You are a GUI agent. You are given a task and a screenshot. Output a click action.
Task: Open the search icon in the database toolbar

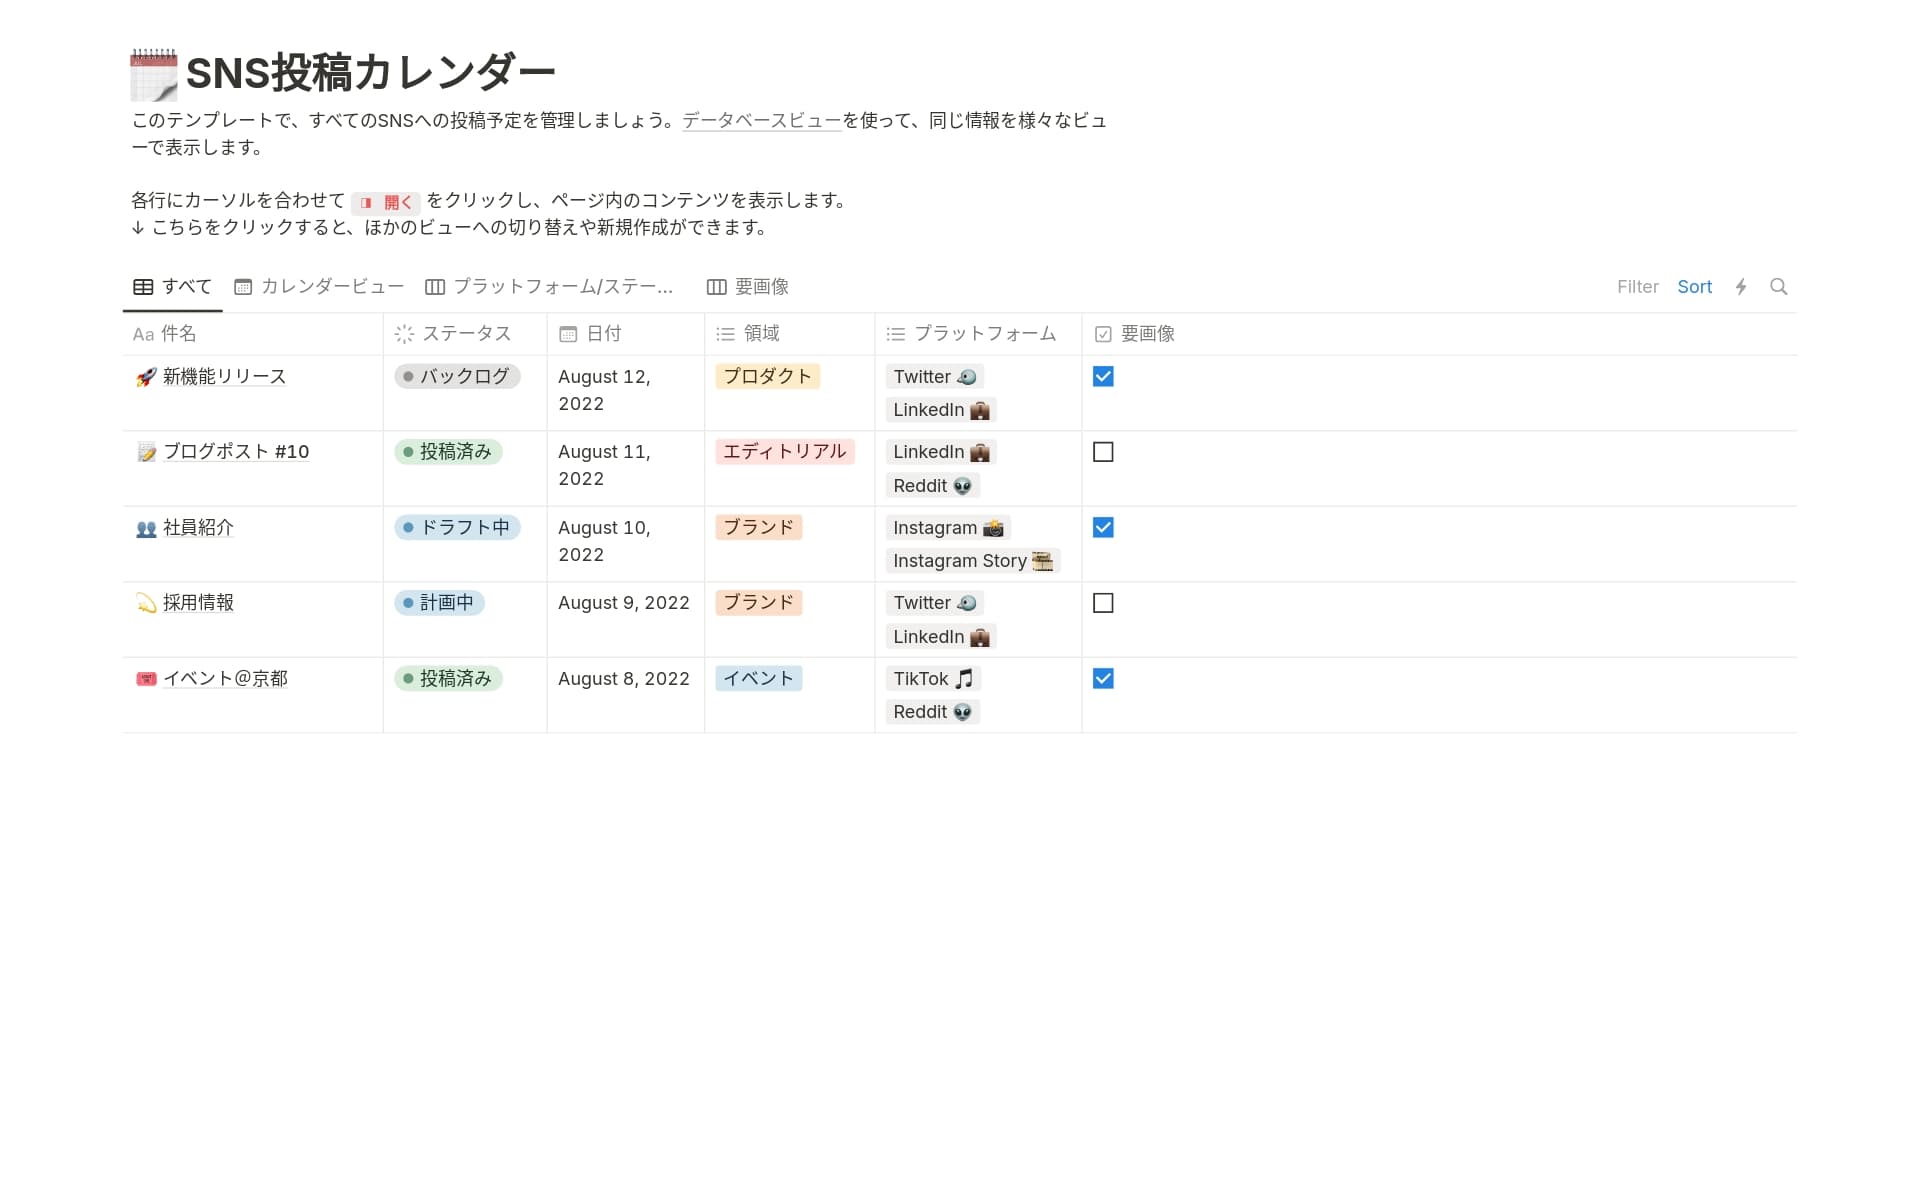coord(1779,286)
